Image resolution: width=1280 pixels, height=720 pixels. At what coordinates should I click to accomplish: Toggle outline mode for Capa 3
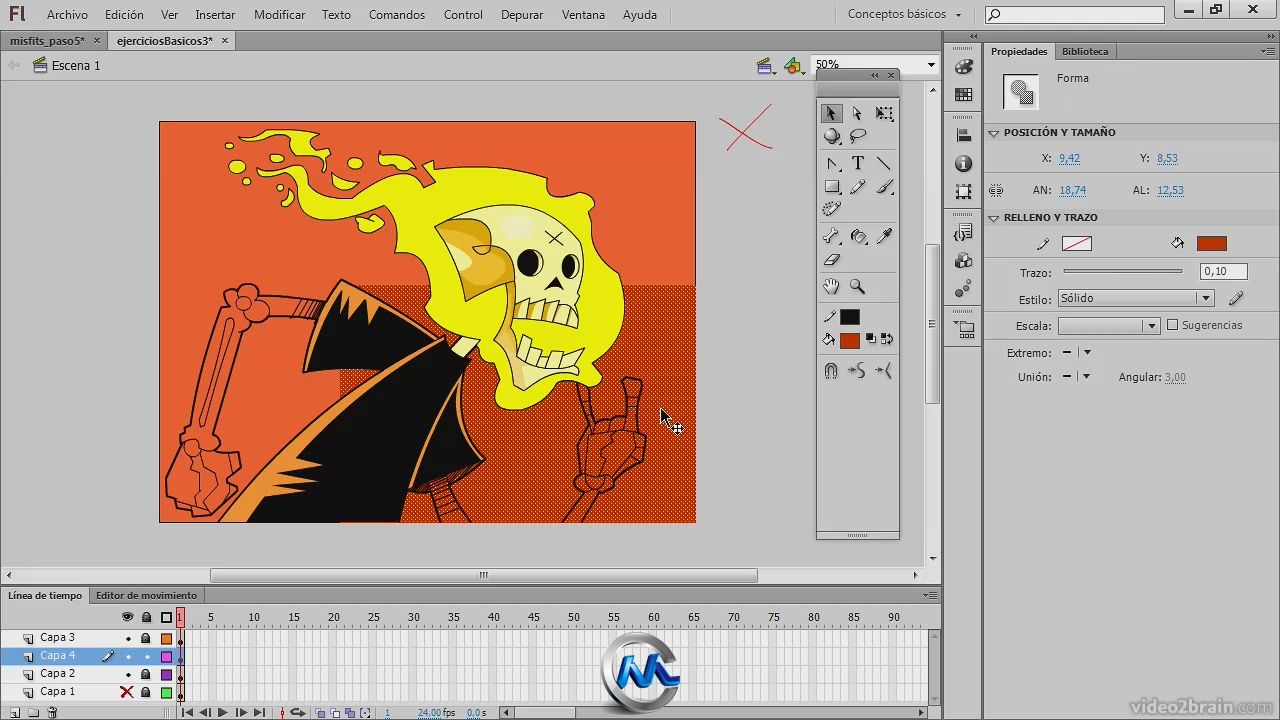(x=166, y=638)
